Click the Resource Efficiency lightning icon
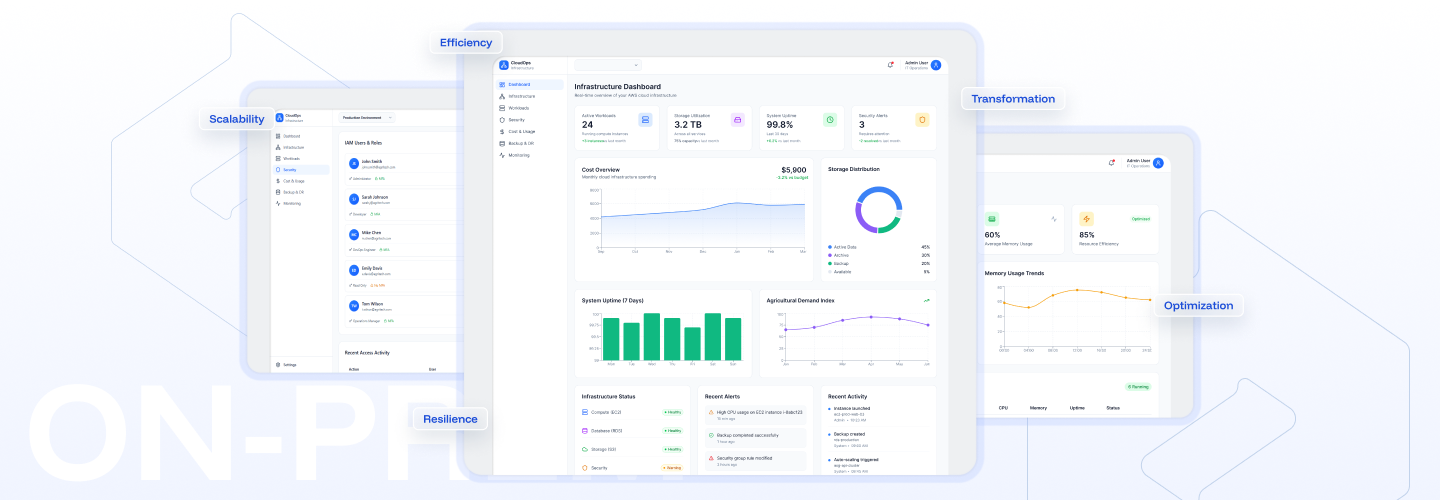Image resolution: width=1440 pixels, height=500 pixels. [1086, 219]
